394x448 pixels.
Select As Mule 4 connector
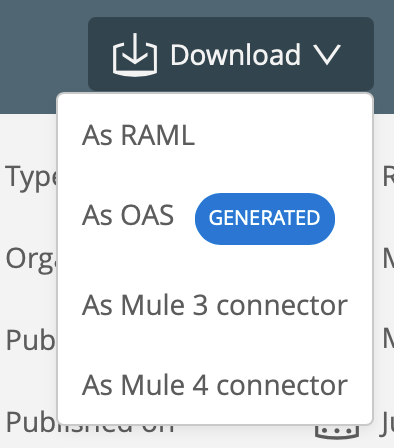click(x=215, y=386)
